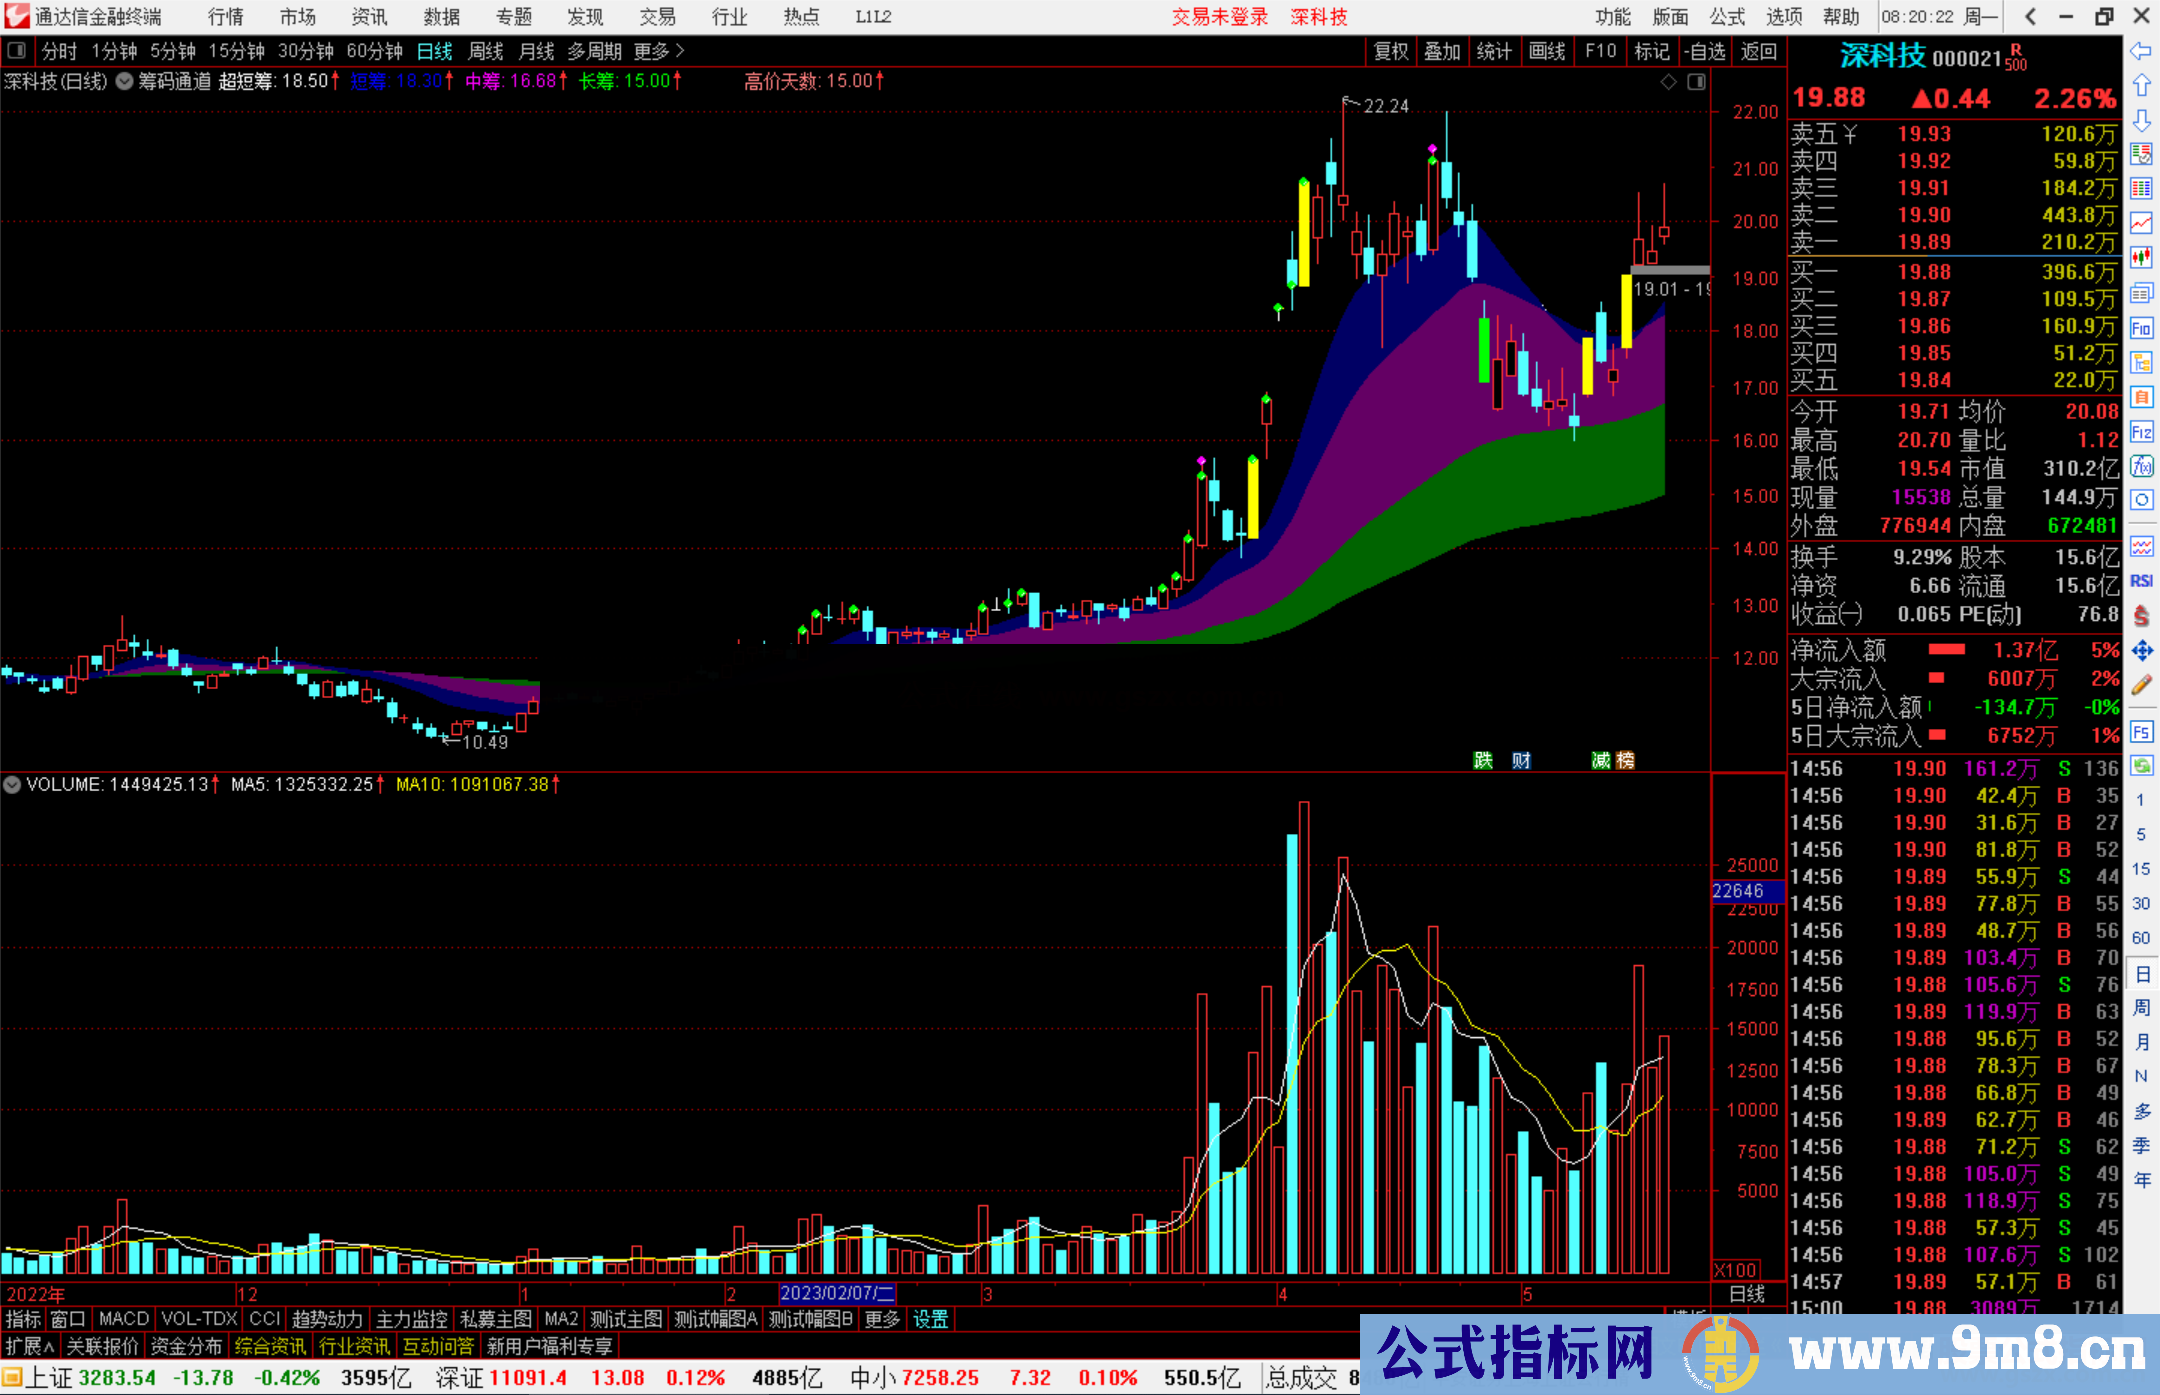Open the colored grid board sidebar icon
This screenshot has height=1395, width=2160.
point(2141,189)
